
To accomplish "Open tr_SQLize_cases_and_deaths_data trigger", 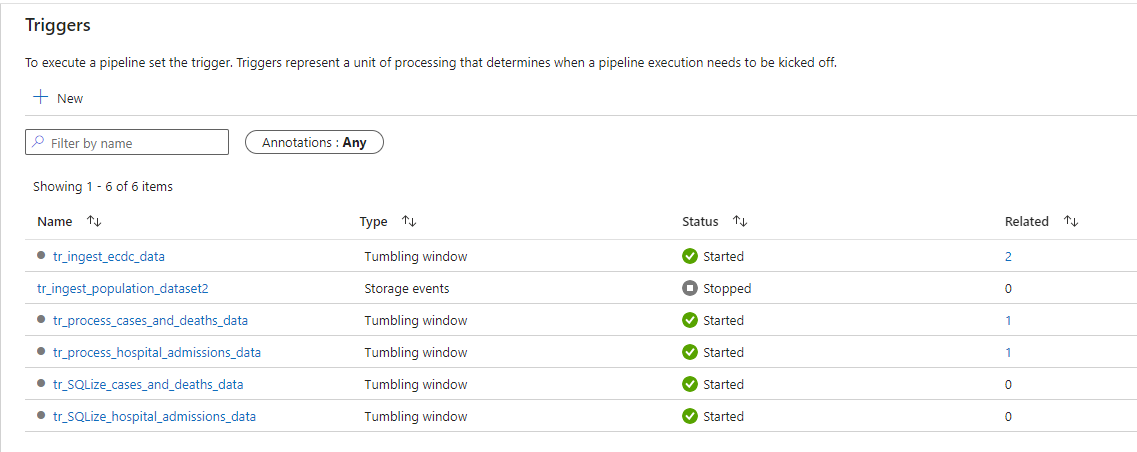I will click(x=148, y=384).
